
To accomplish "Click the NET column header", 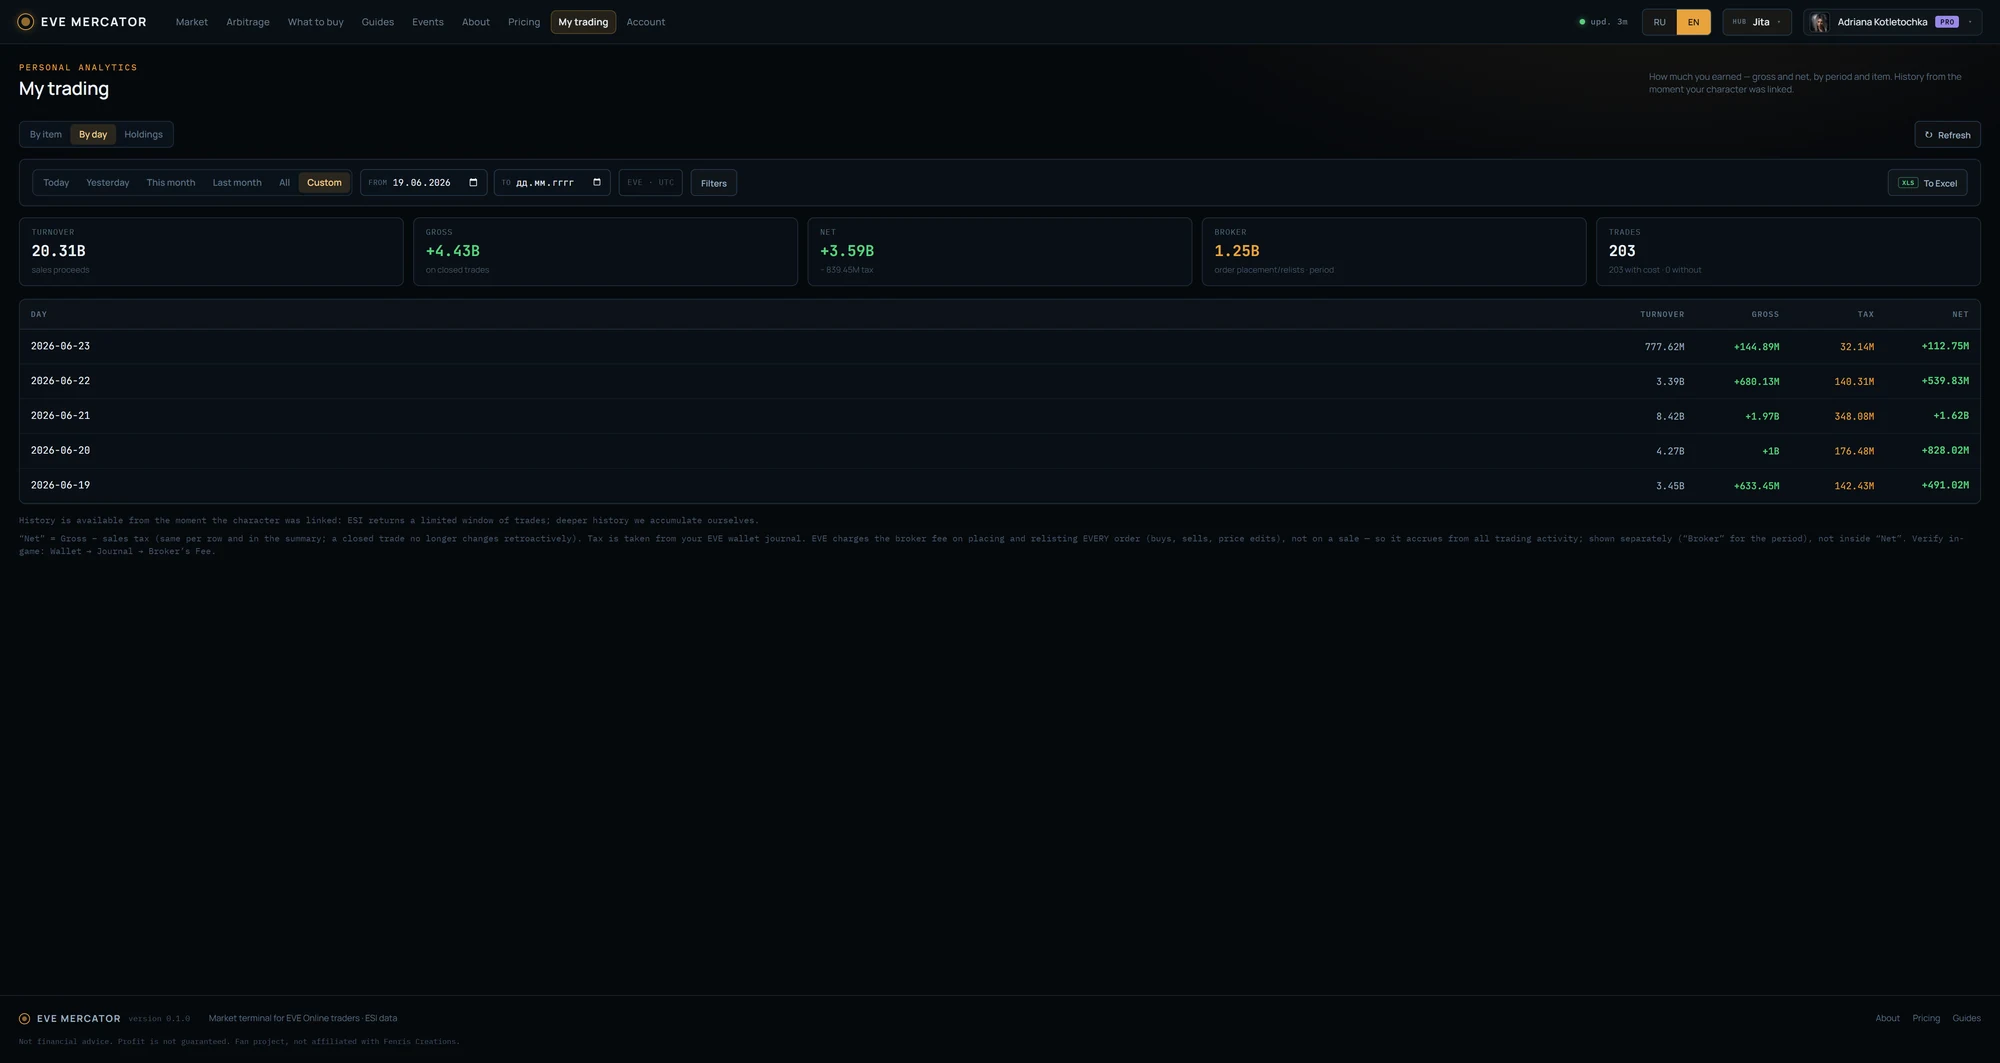I will 1960,314.
